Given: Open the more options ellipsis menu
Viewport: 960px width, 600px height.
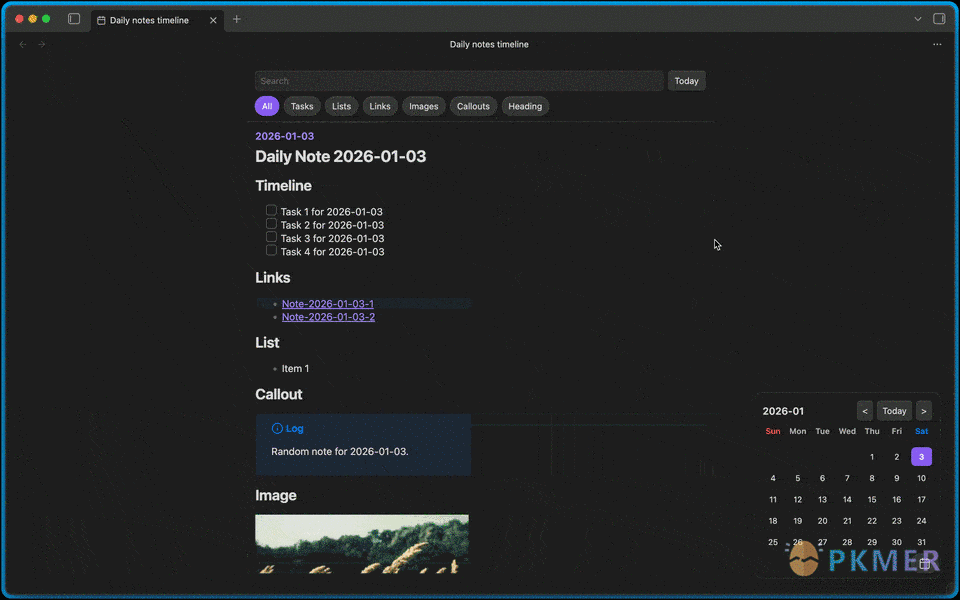Looking at the screenshot, I should pos(937,44).
